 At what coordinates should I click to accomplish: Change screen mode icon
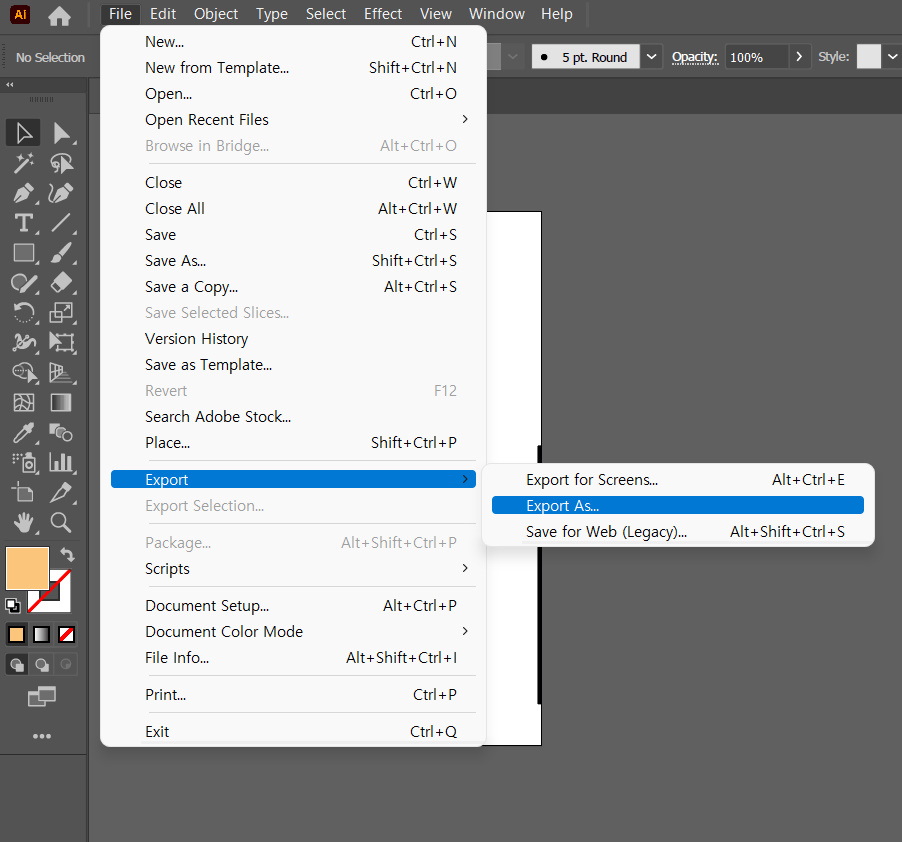point(41,696)
